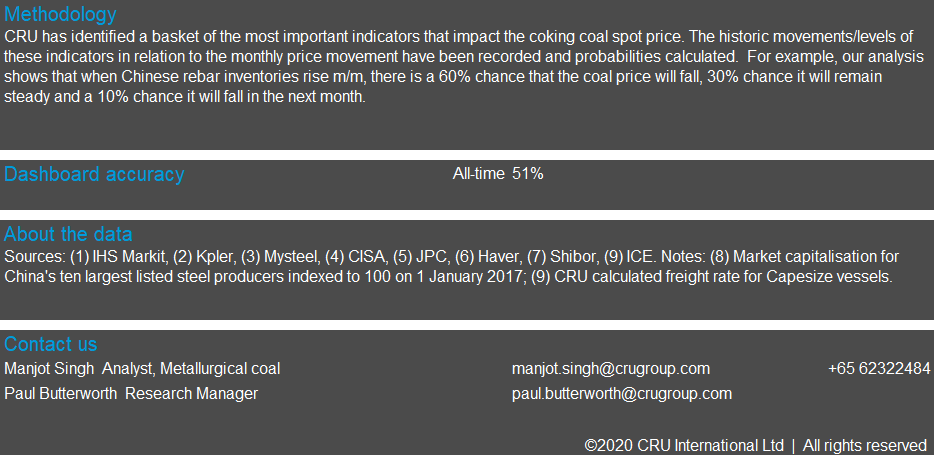Click the Kpler source reference
Viewport: 934px width, 455px height.
(214, 255)
